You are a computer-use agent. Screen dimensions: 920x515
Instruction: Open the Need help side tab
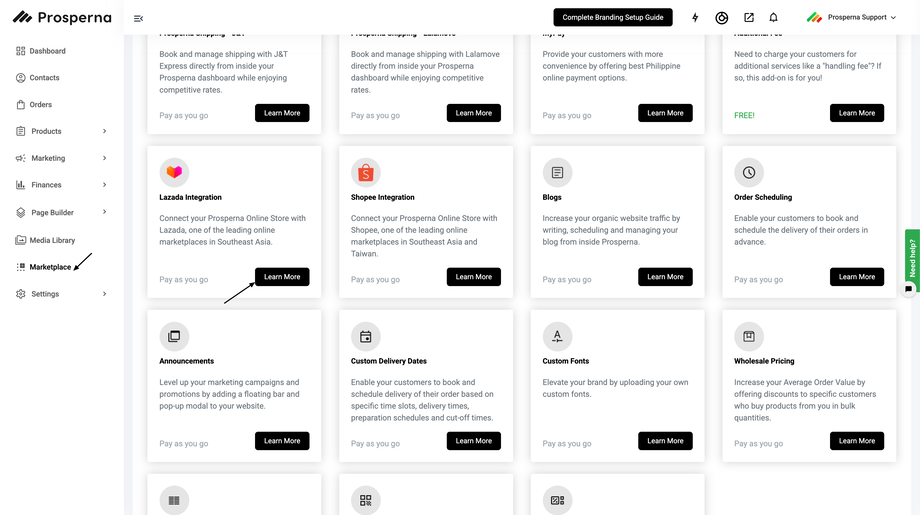[912, 258]
